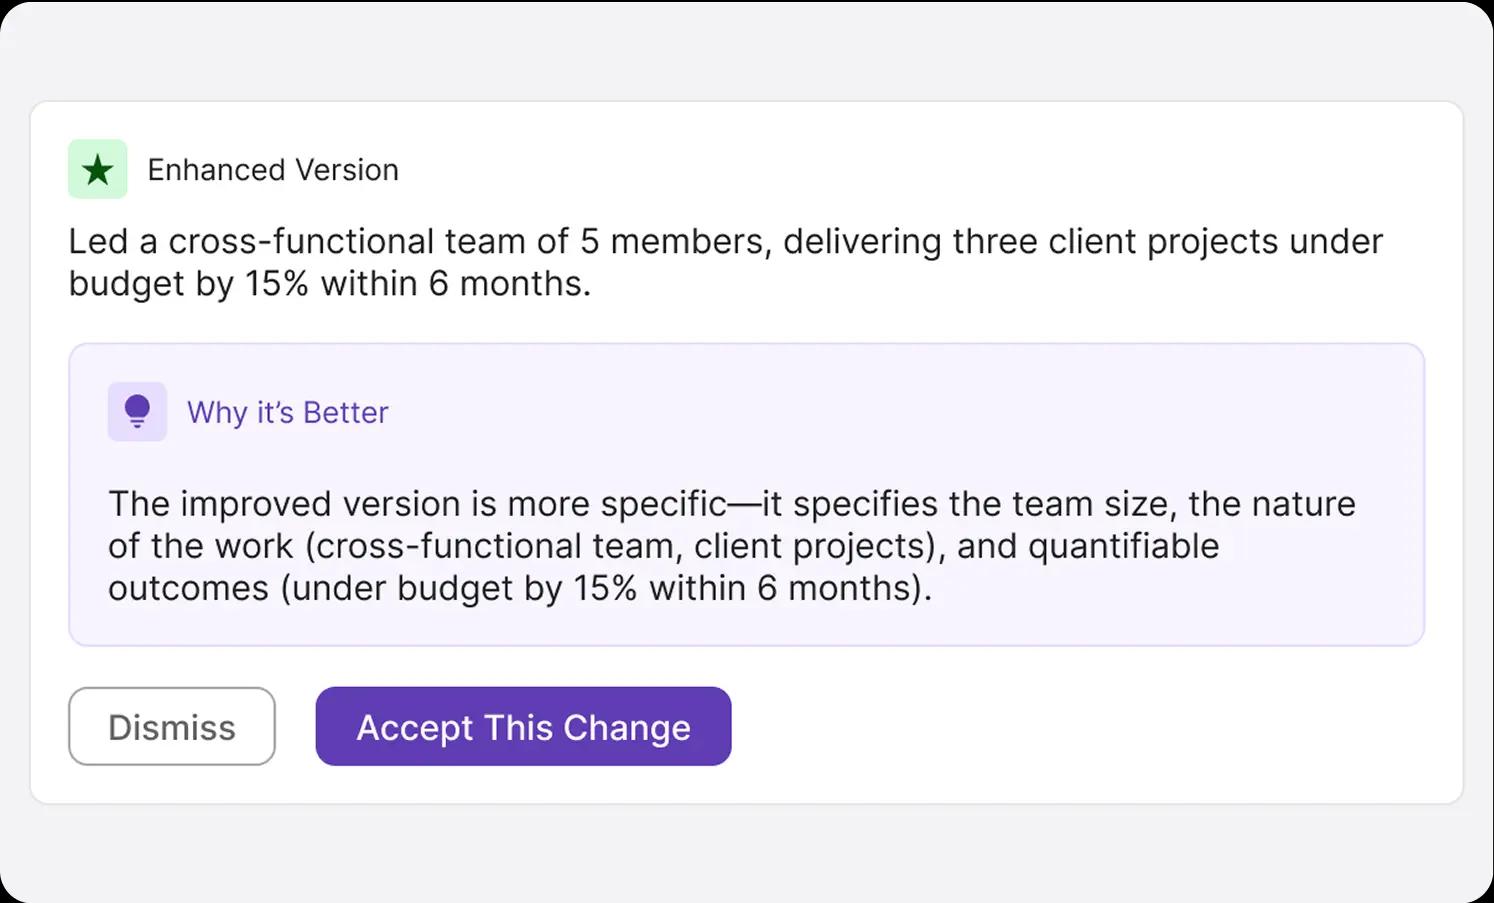Click the word "quantifiable" in the explanation
1494x903 pixels.
(x=1123, y=546)
